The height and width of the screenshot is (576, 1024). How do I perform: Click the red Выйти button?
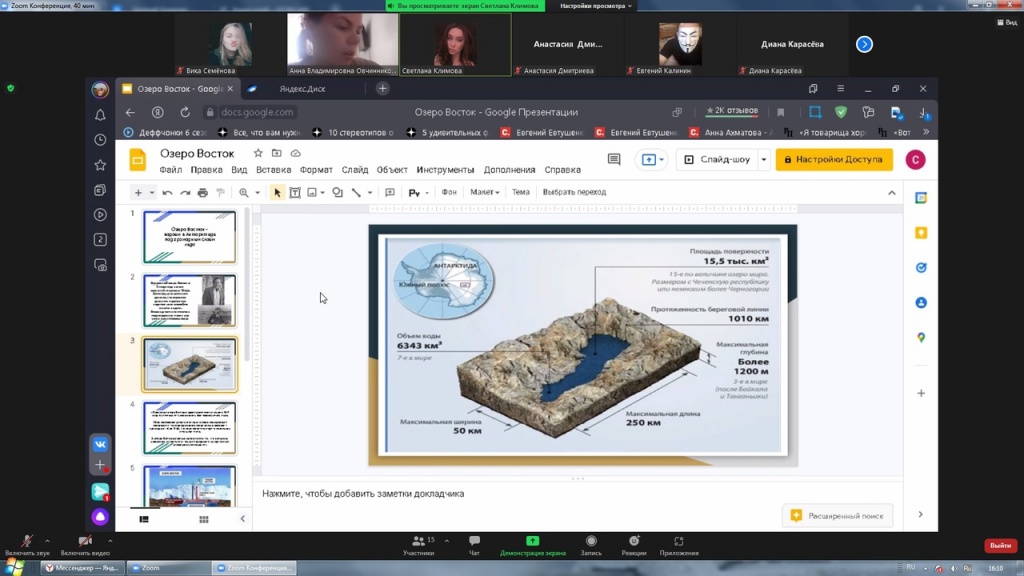(999, 546)
